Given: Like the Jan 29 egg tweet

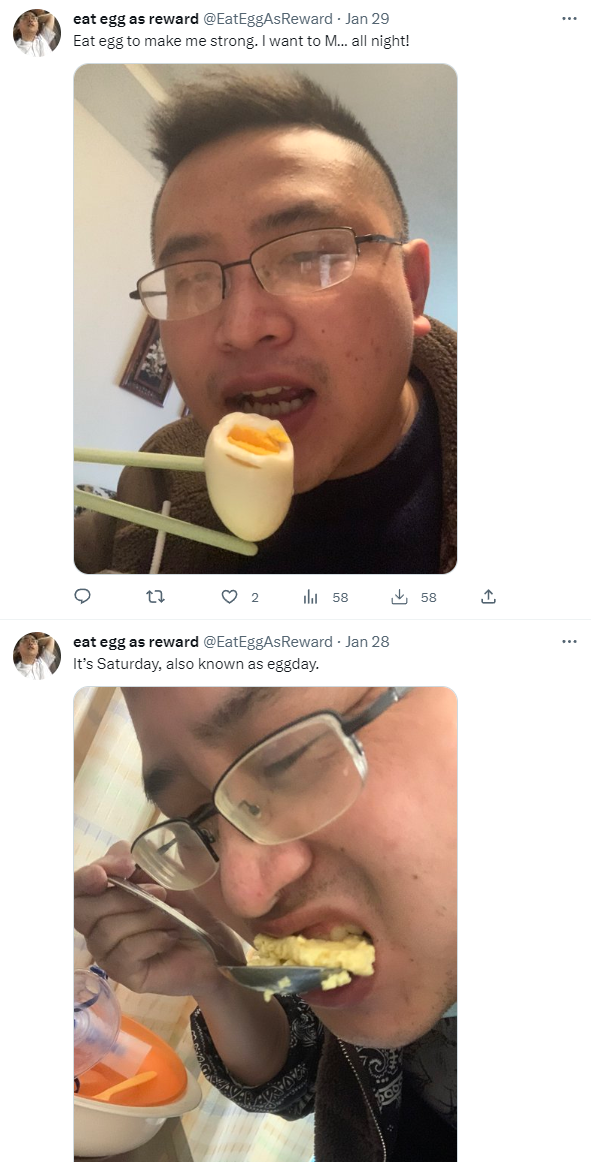Looking at the screenshot, I should click(x=240, y=597).
